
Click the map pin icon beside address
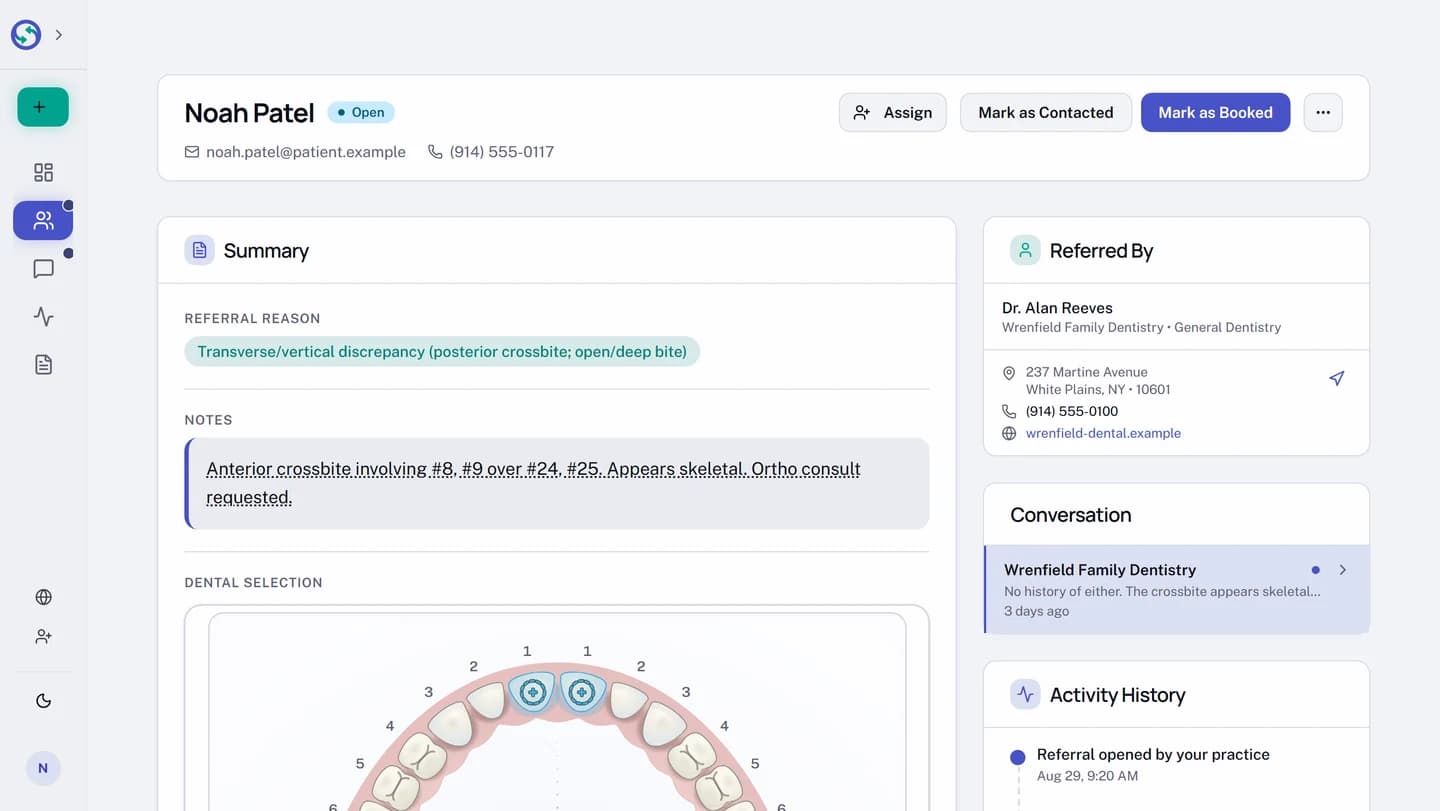pyautogui.click(x=1009, y=373)
